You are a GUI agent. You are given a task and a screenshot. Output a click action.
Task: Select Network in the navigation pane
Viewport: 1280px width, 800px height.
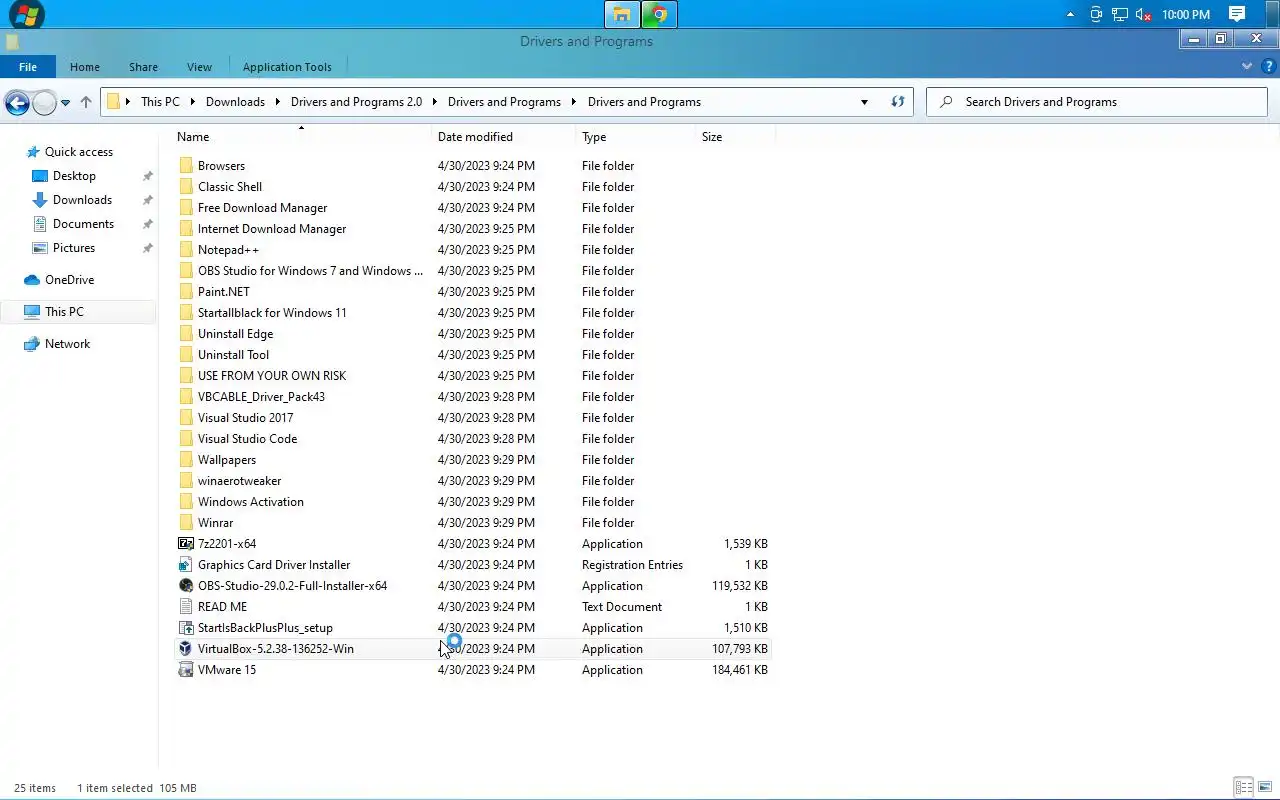click(67, 344)
